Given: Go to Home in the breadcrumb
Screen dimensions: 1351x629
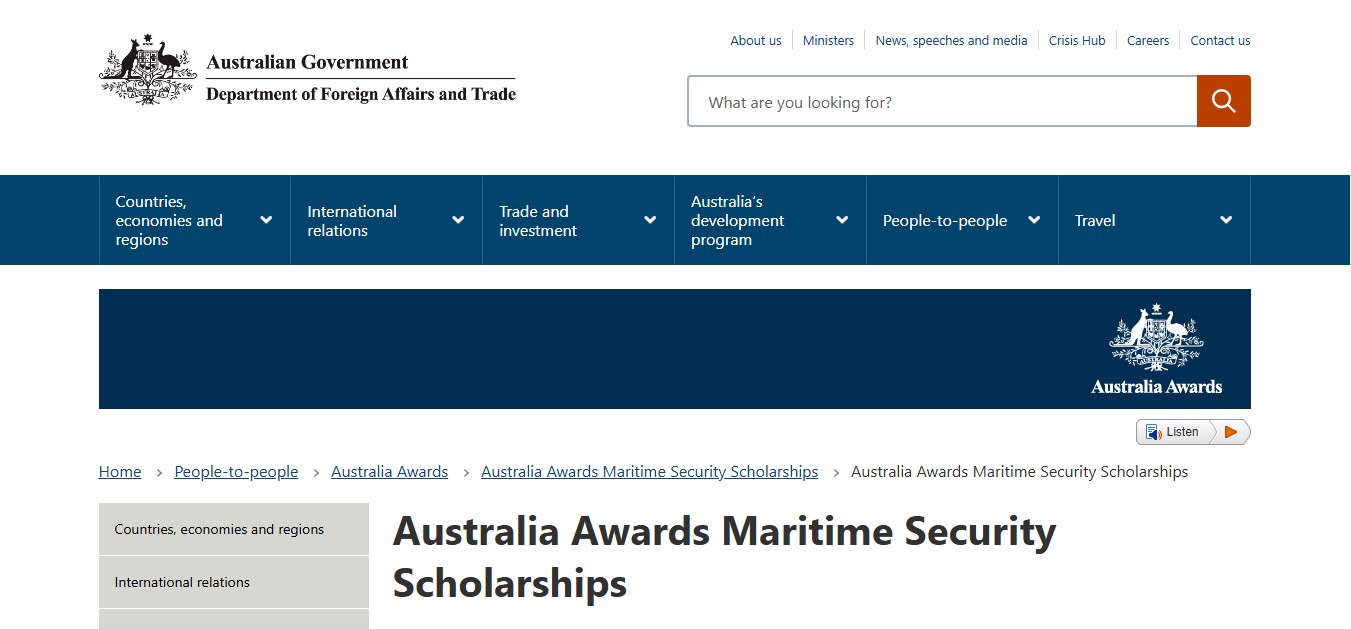Looking at the screenshot, I should tap(120, 472).
